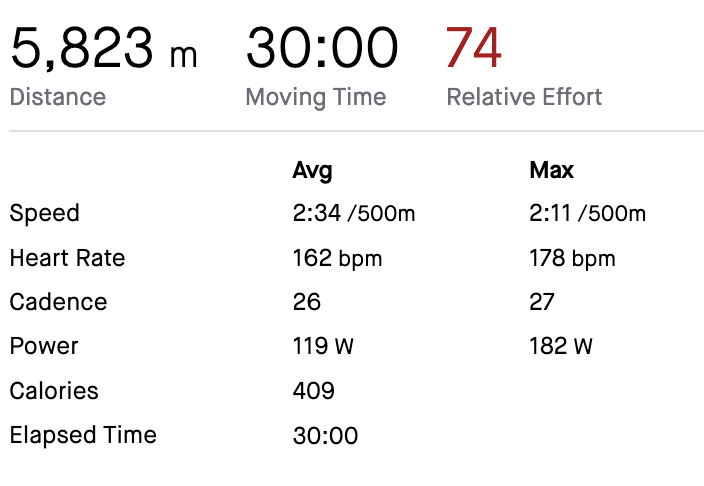
Task: Click average heart rate 162 bpm
Action: point(337,259)
